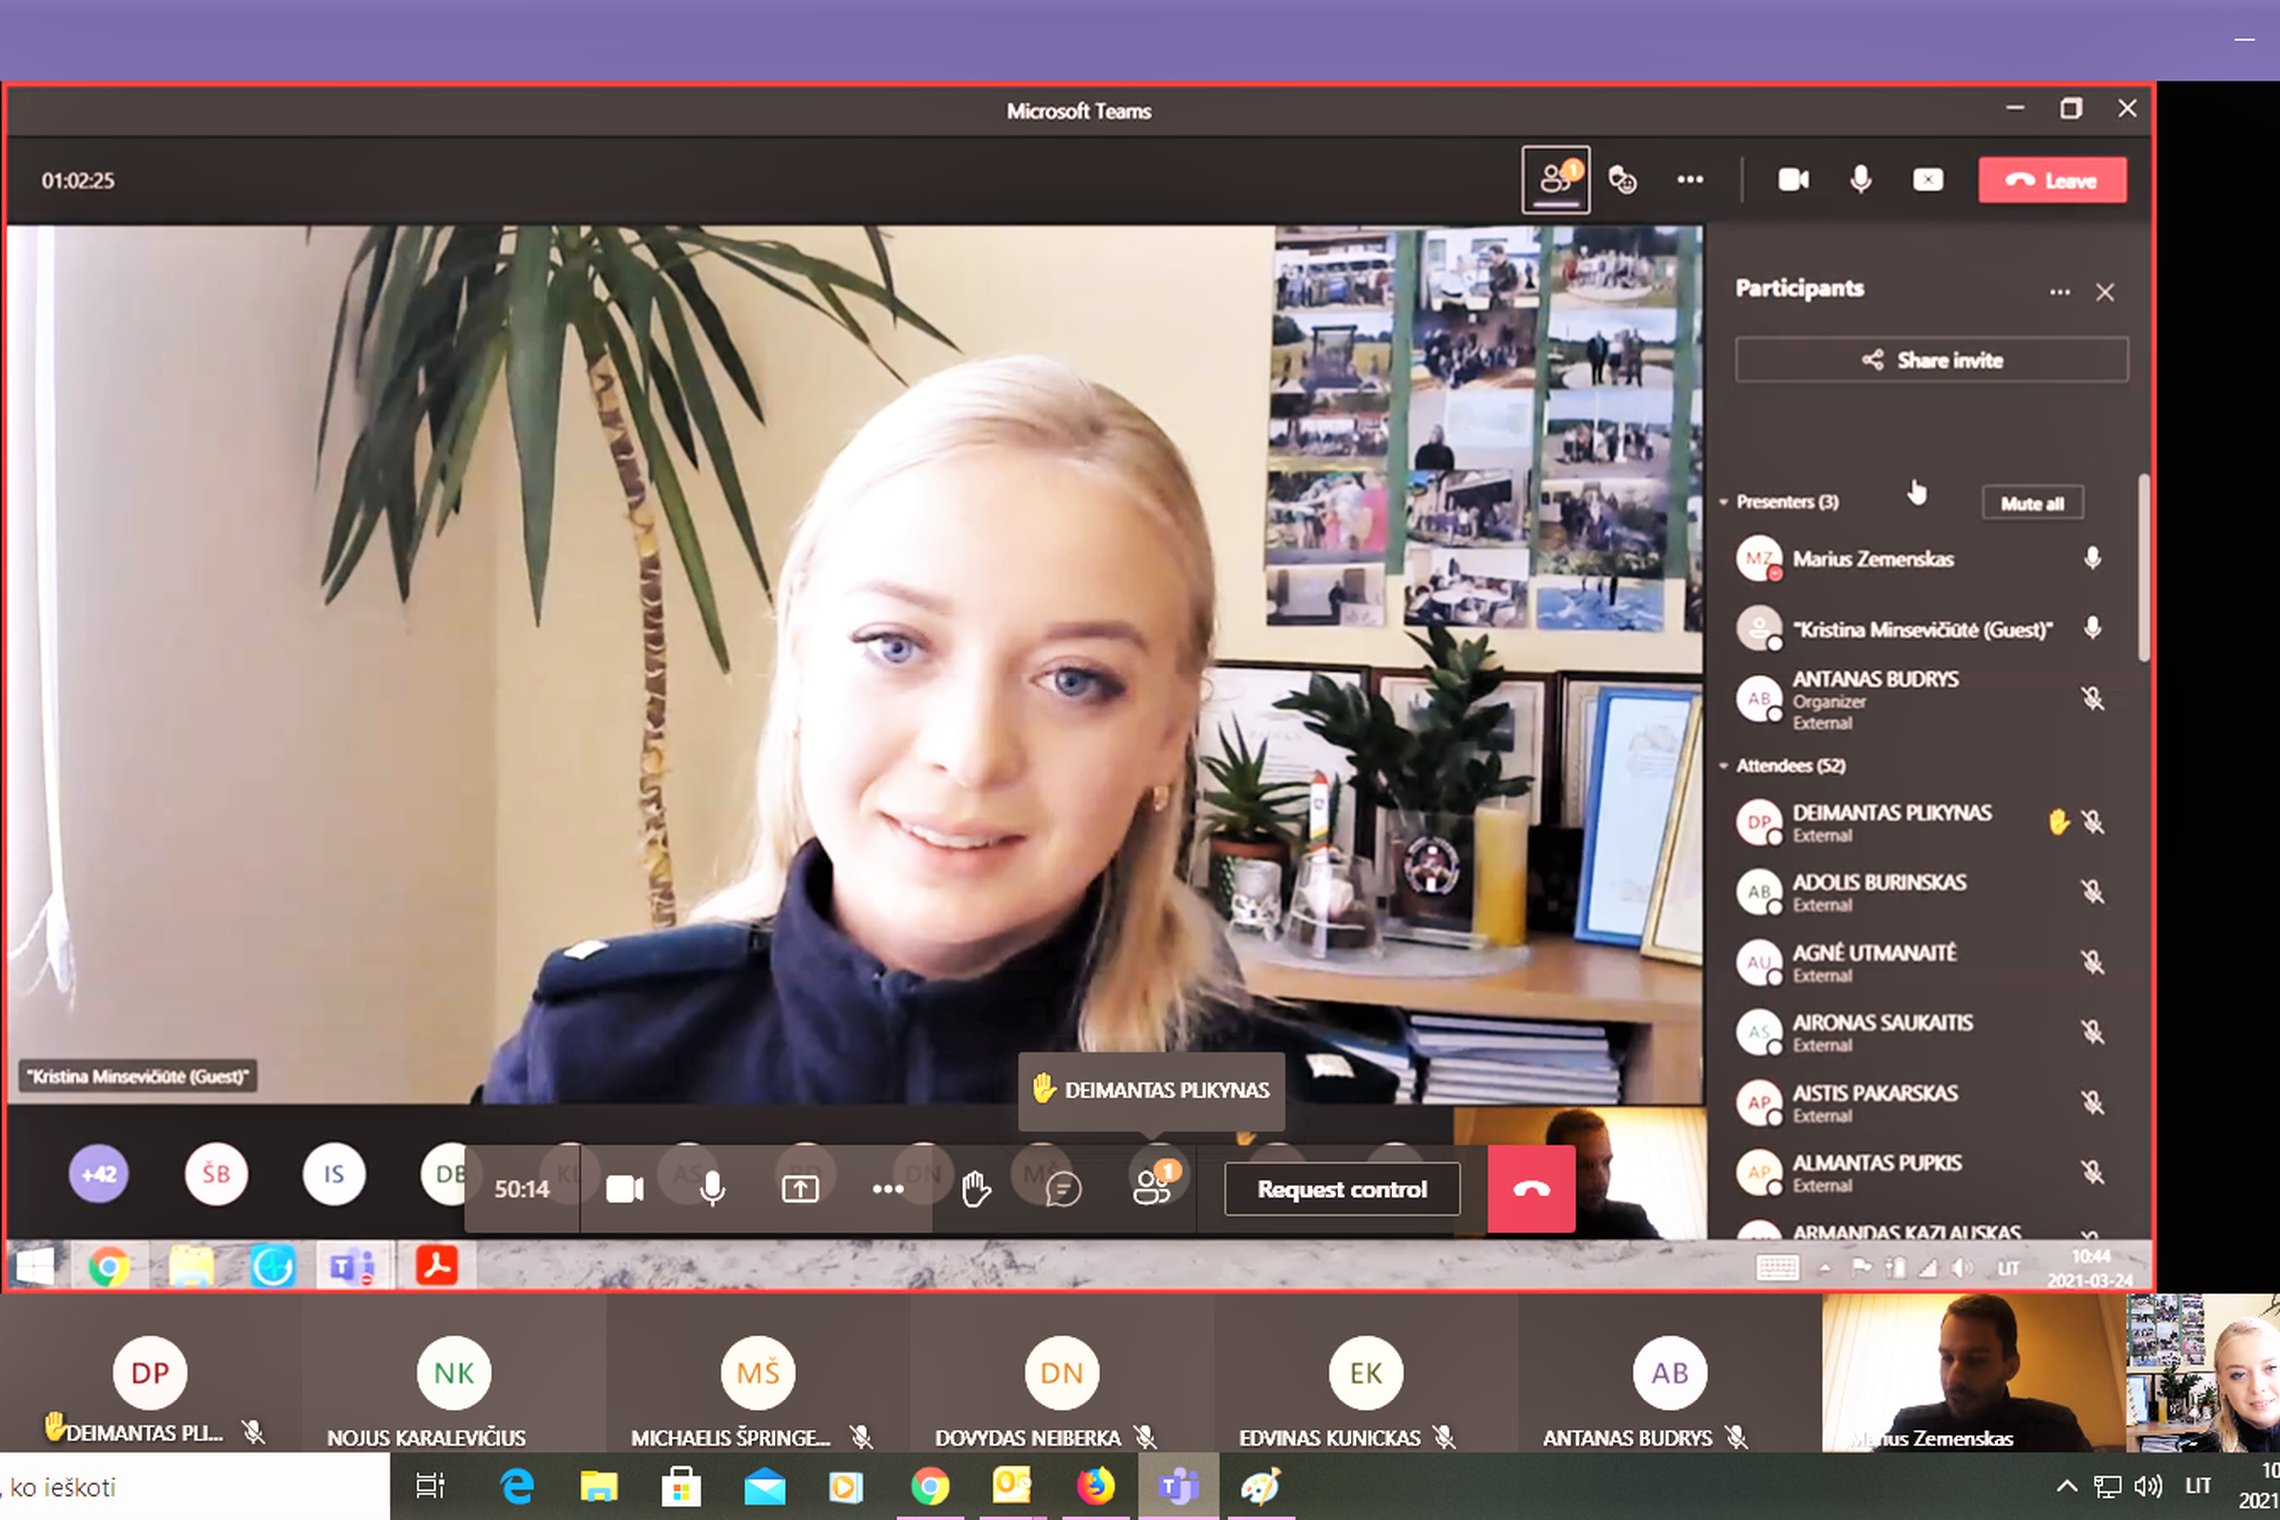The image size is (2280, 1520).
Task: Click AGNĖ UTMANAITĖ muted mic icon
Action: [x=2092, y=962]
